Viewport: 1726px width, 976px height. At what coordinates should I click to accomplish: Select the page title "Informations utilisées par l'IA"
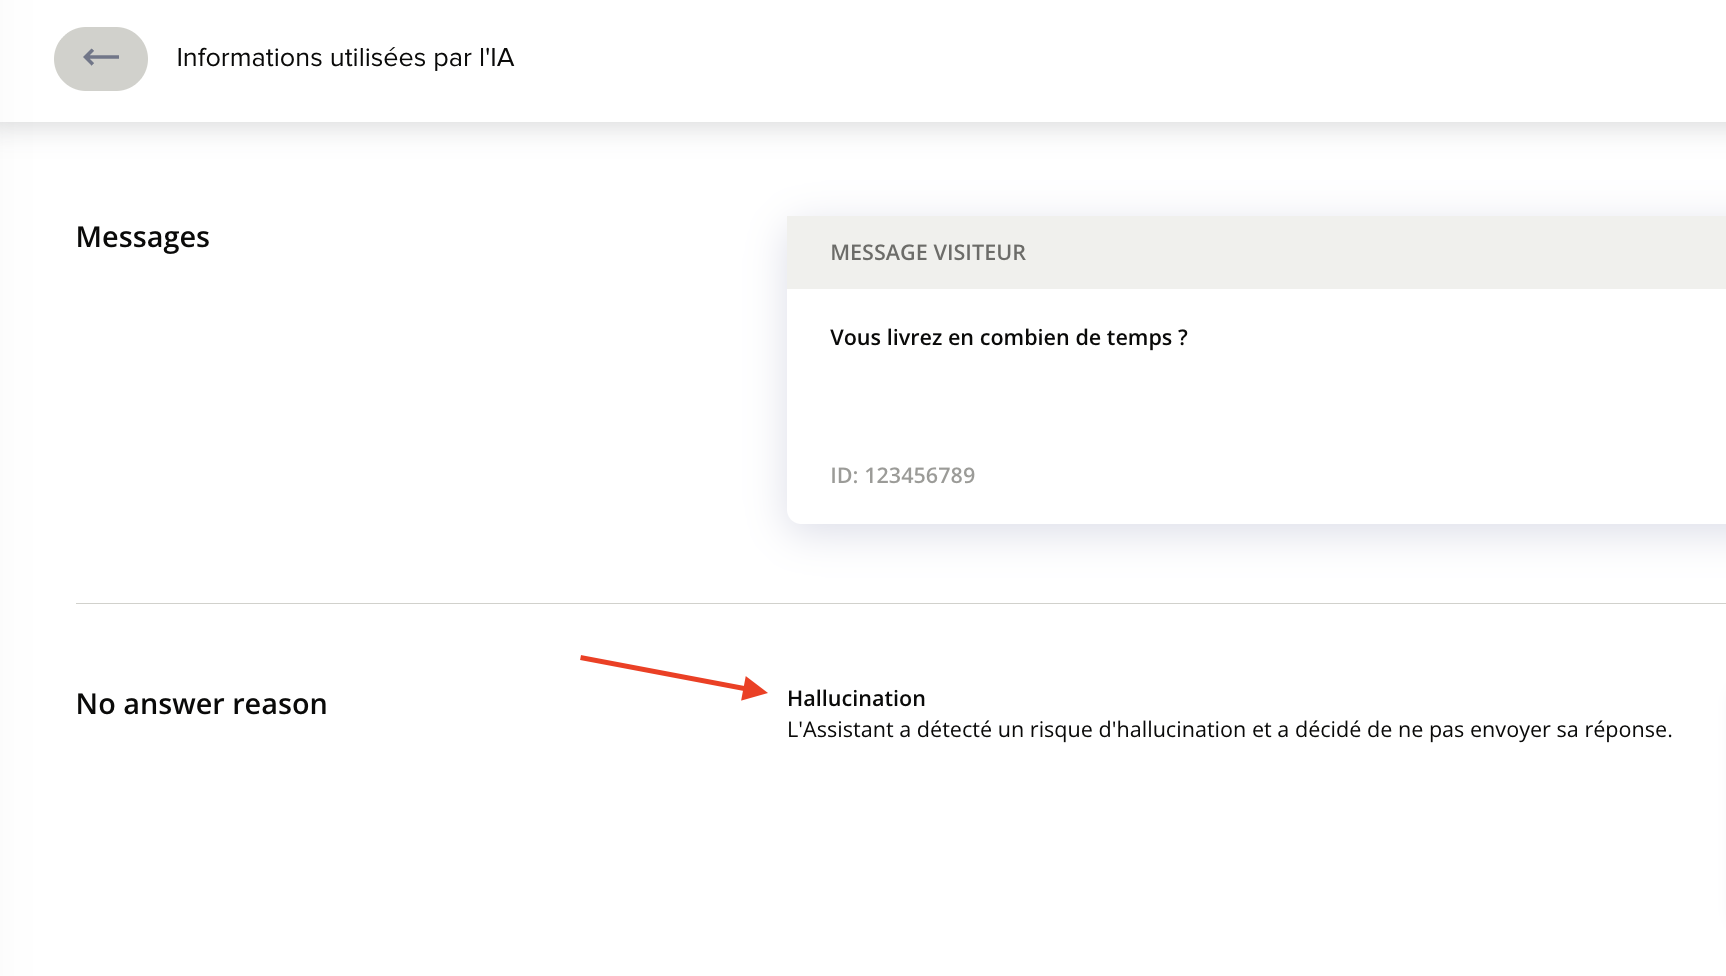(x=344, y=58)
